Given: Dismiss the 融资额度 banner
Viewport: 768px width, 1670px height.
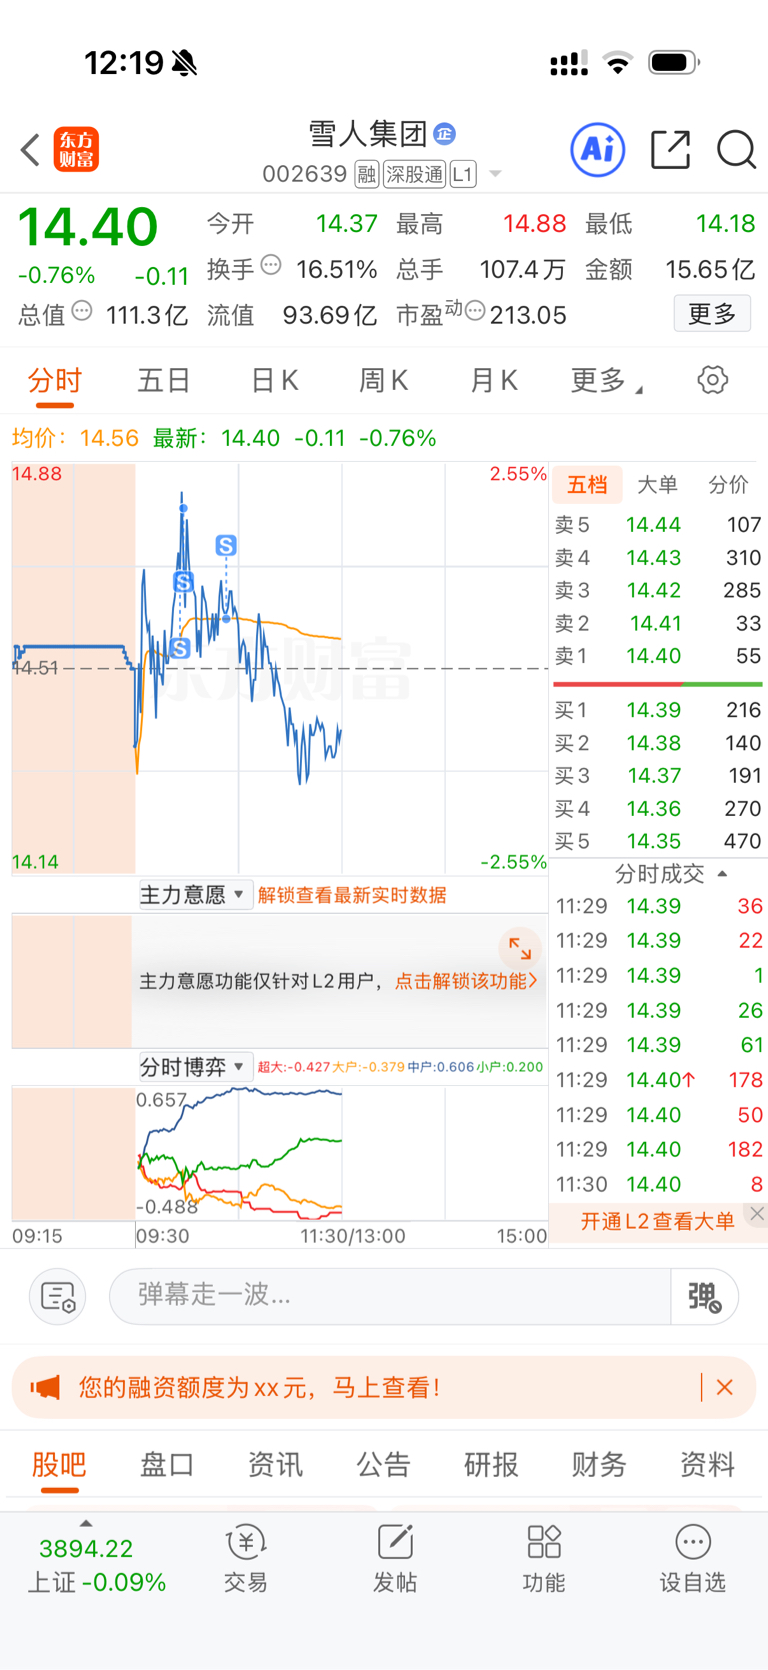Looking at the screenshot, I should tap(725, 1387).
